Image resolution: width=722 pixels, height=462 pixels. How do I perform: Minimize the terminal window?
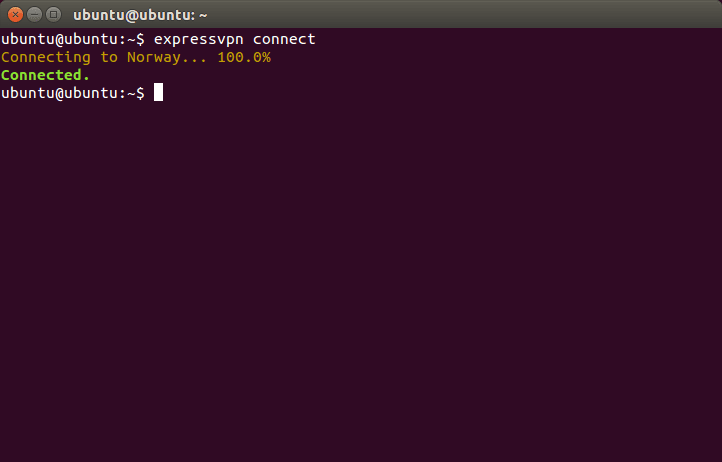point(34,14)
